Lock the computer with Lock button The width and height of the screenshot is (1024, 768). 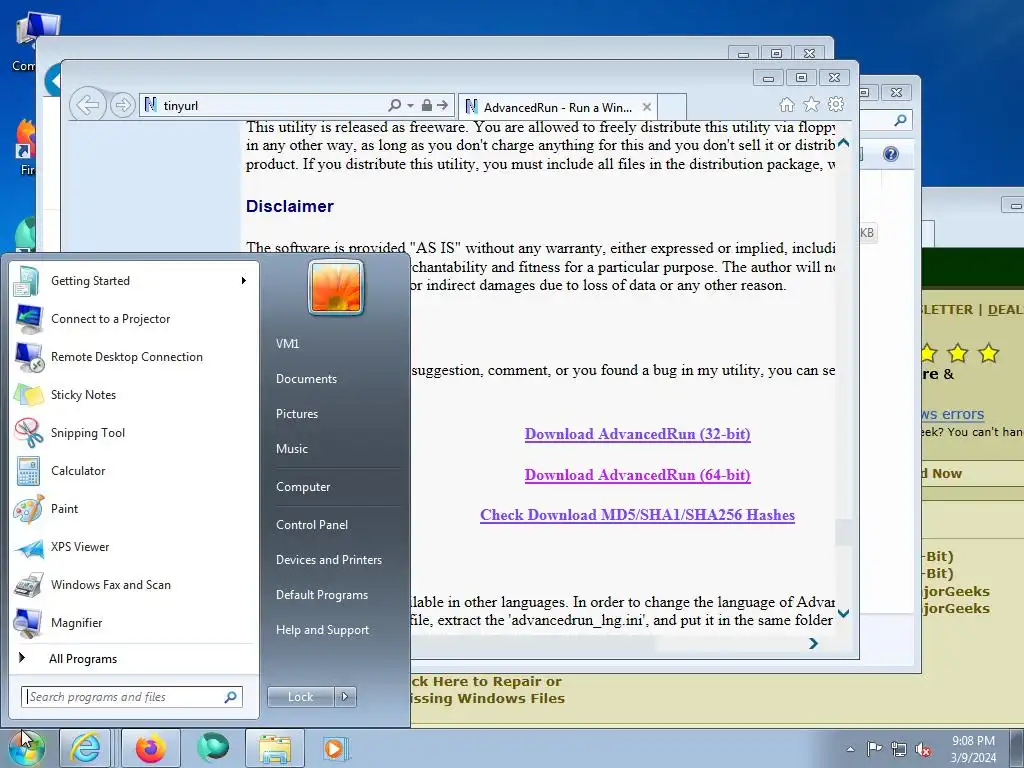point(300,697)
